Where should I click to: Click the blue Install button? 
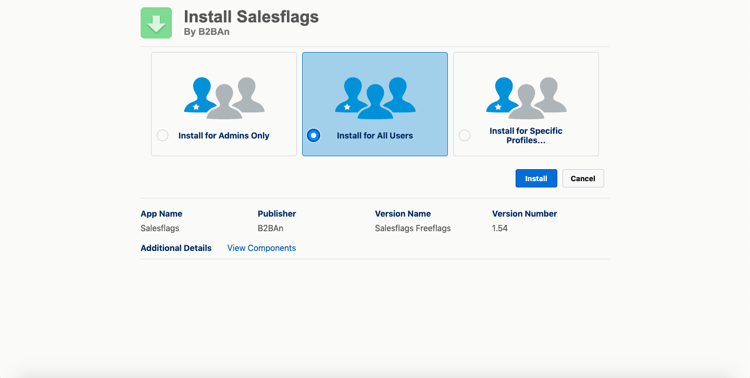(x=536, y=178)
